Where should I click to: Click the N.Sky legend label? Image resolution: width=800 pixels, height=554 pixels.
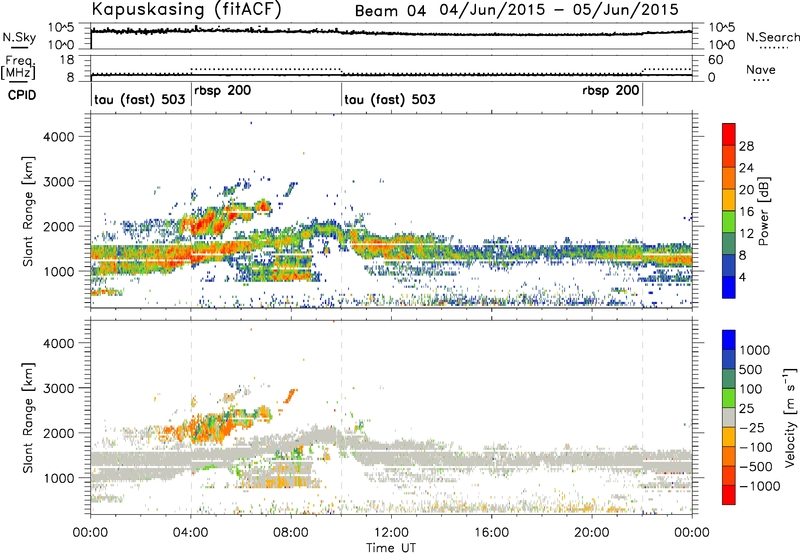pyautogui.click(x=19, y=37)
